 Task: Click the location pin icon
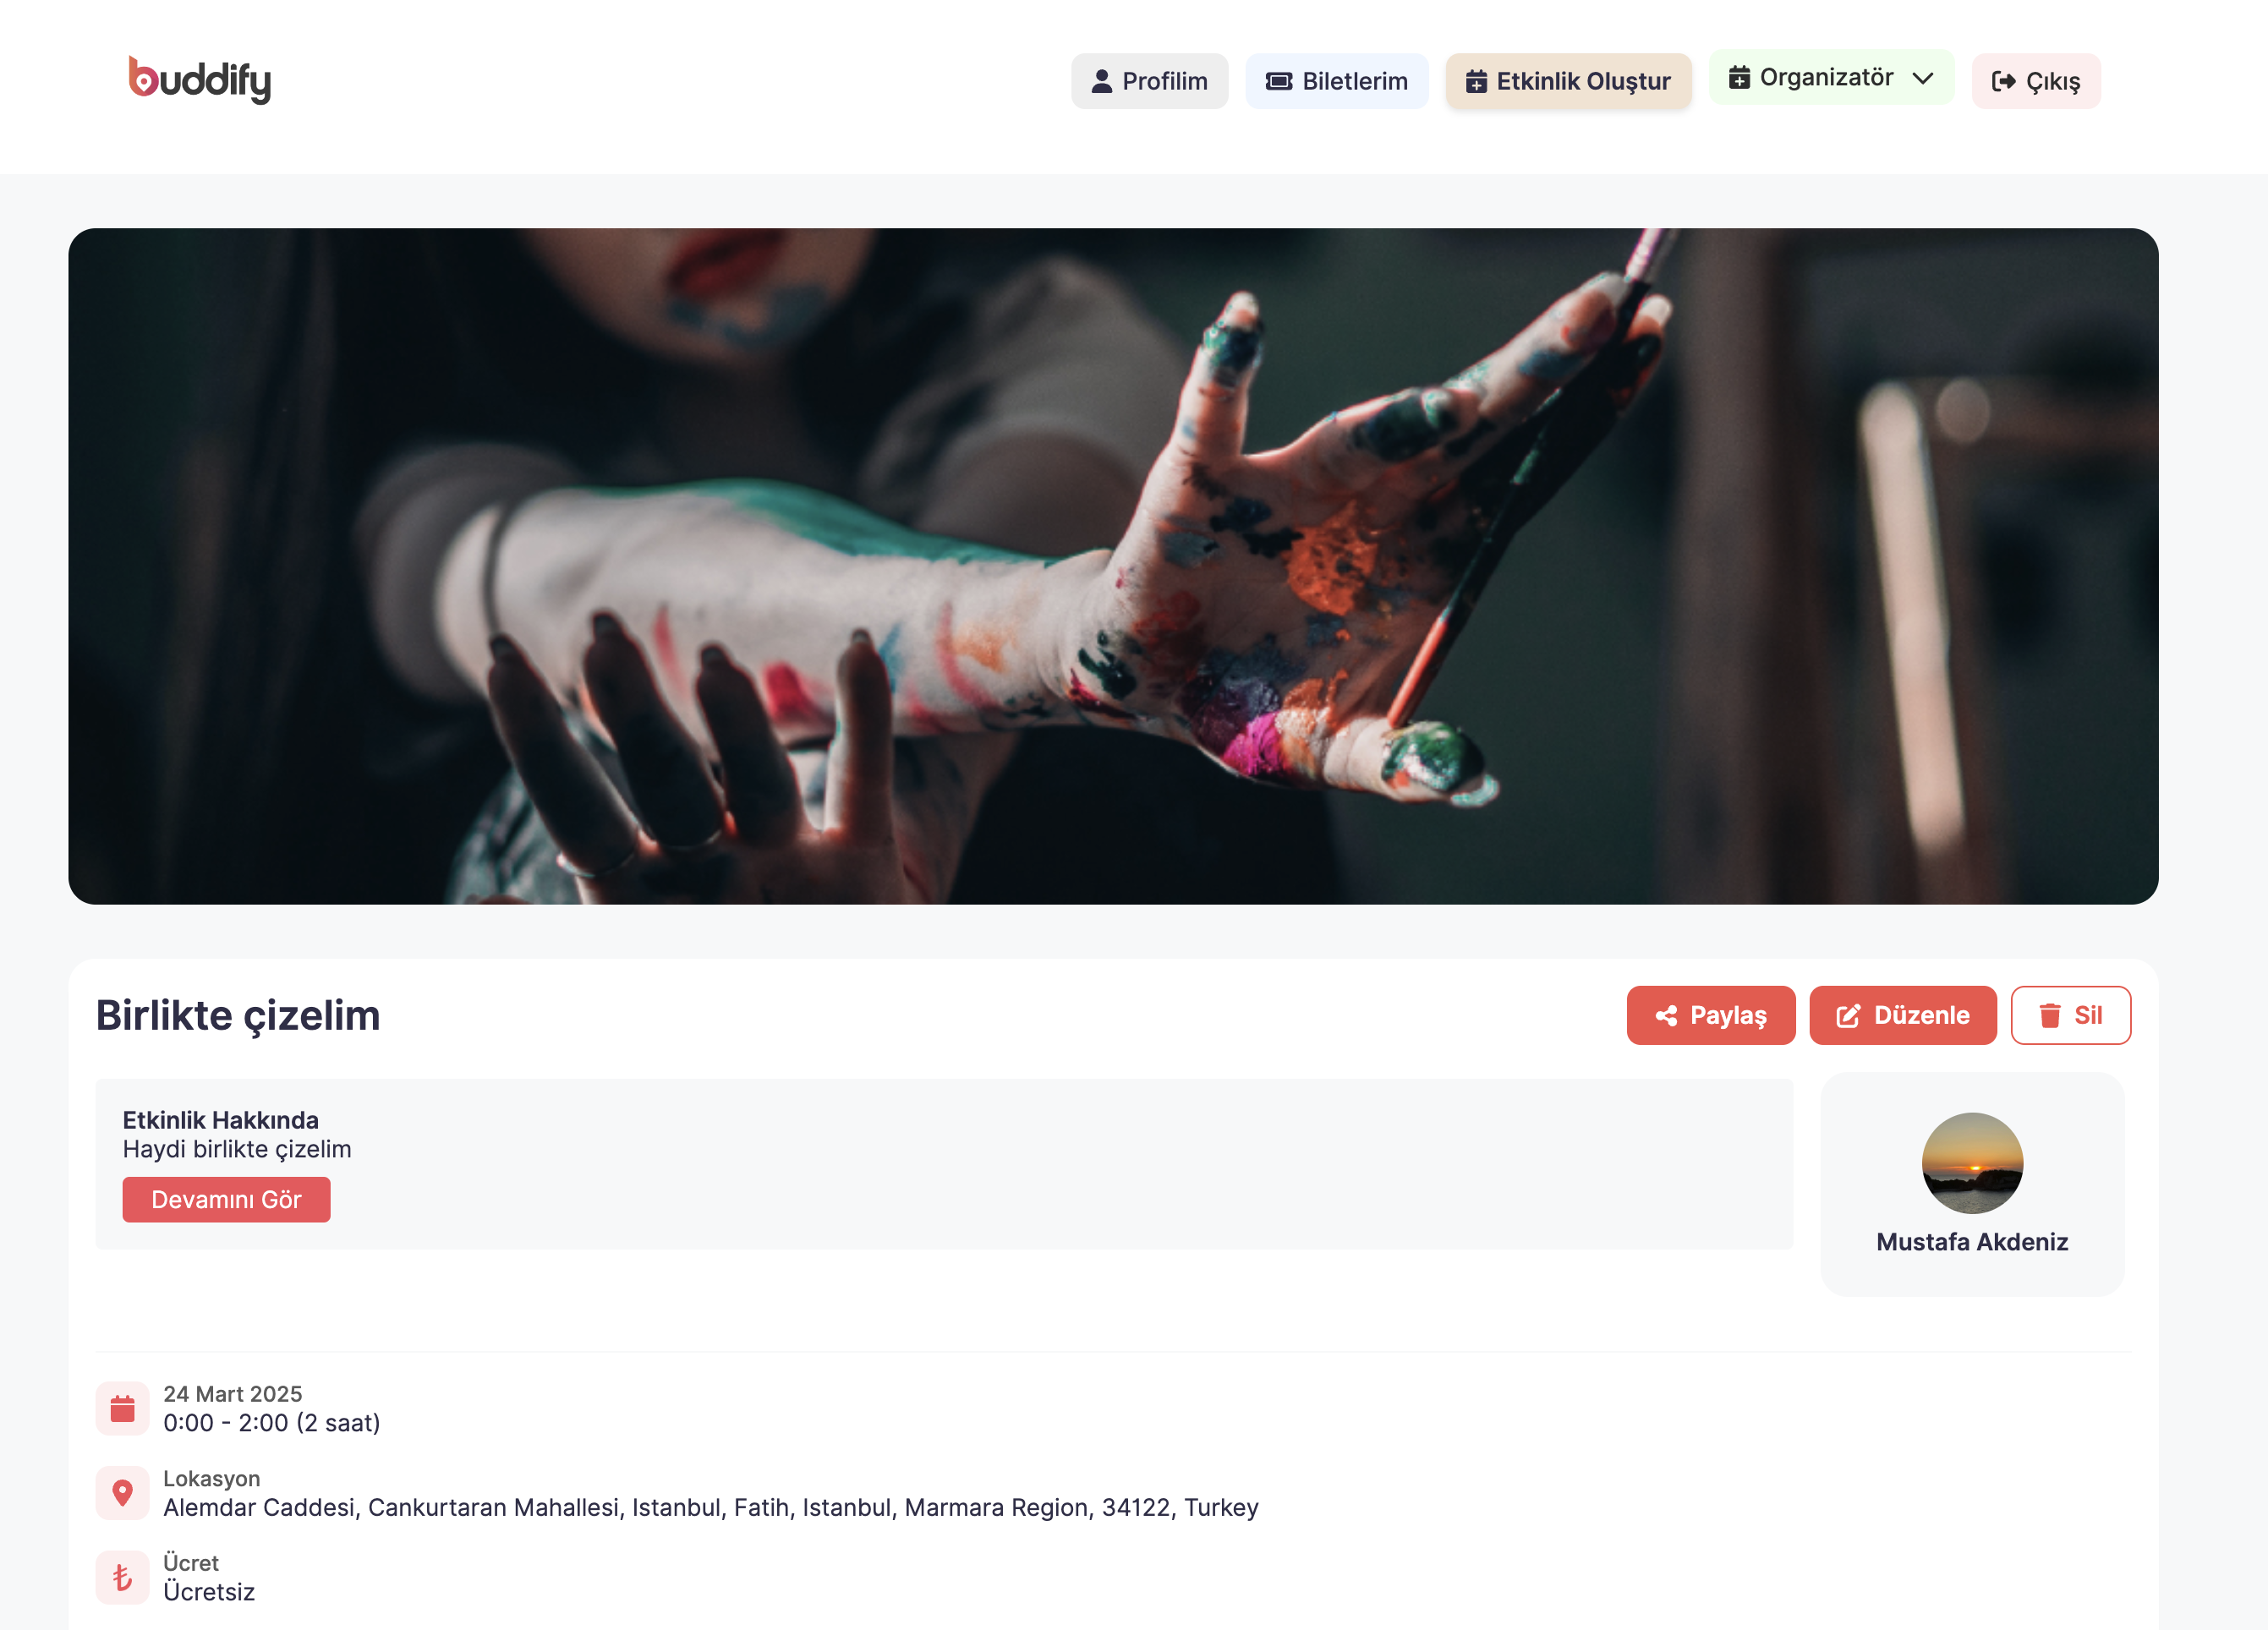coord(123,1492)
